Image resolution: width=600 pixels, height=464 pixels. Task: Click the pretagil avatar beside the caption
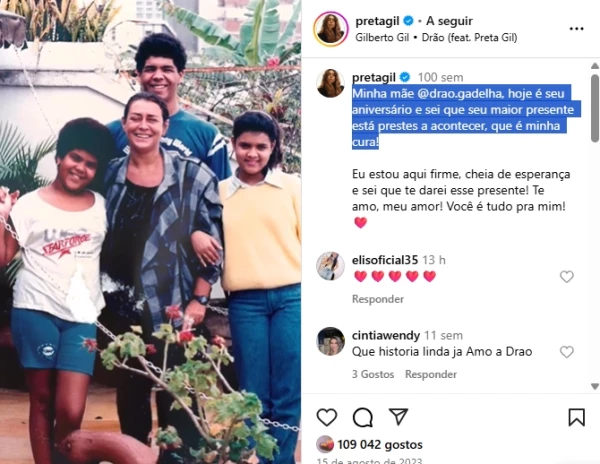tap(330, 83)
